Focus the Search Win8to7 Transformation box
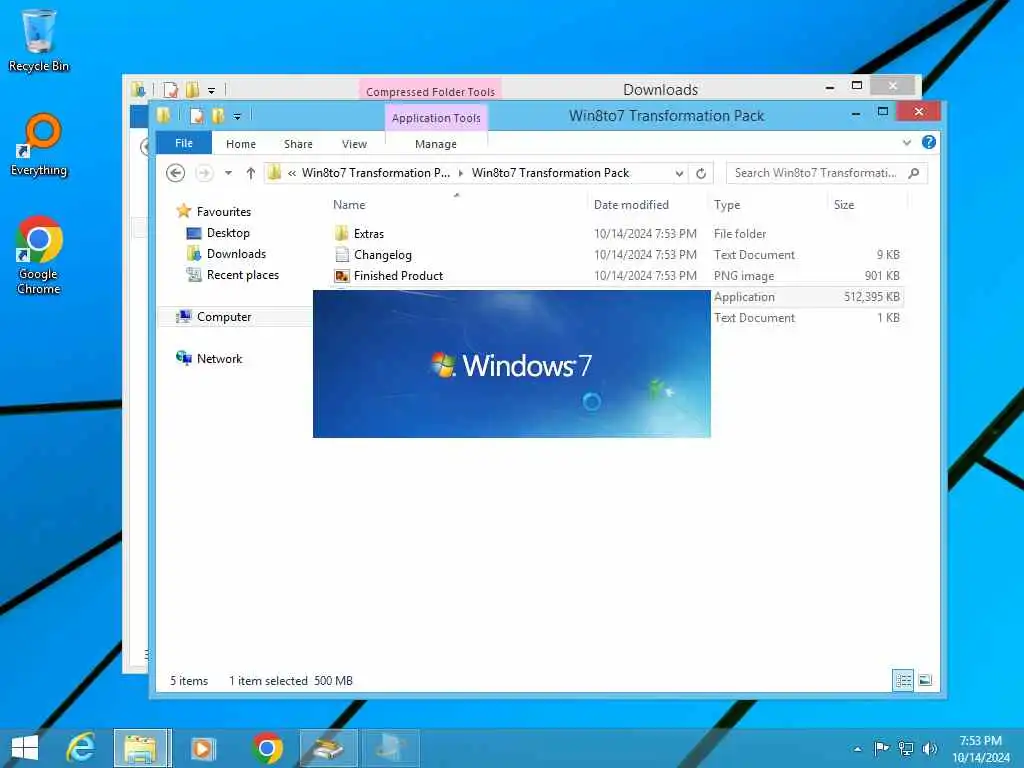1024x768 pixels. pos(827,173)
